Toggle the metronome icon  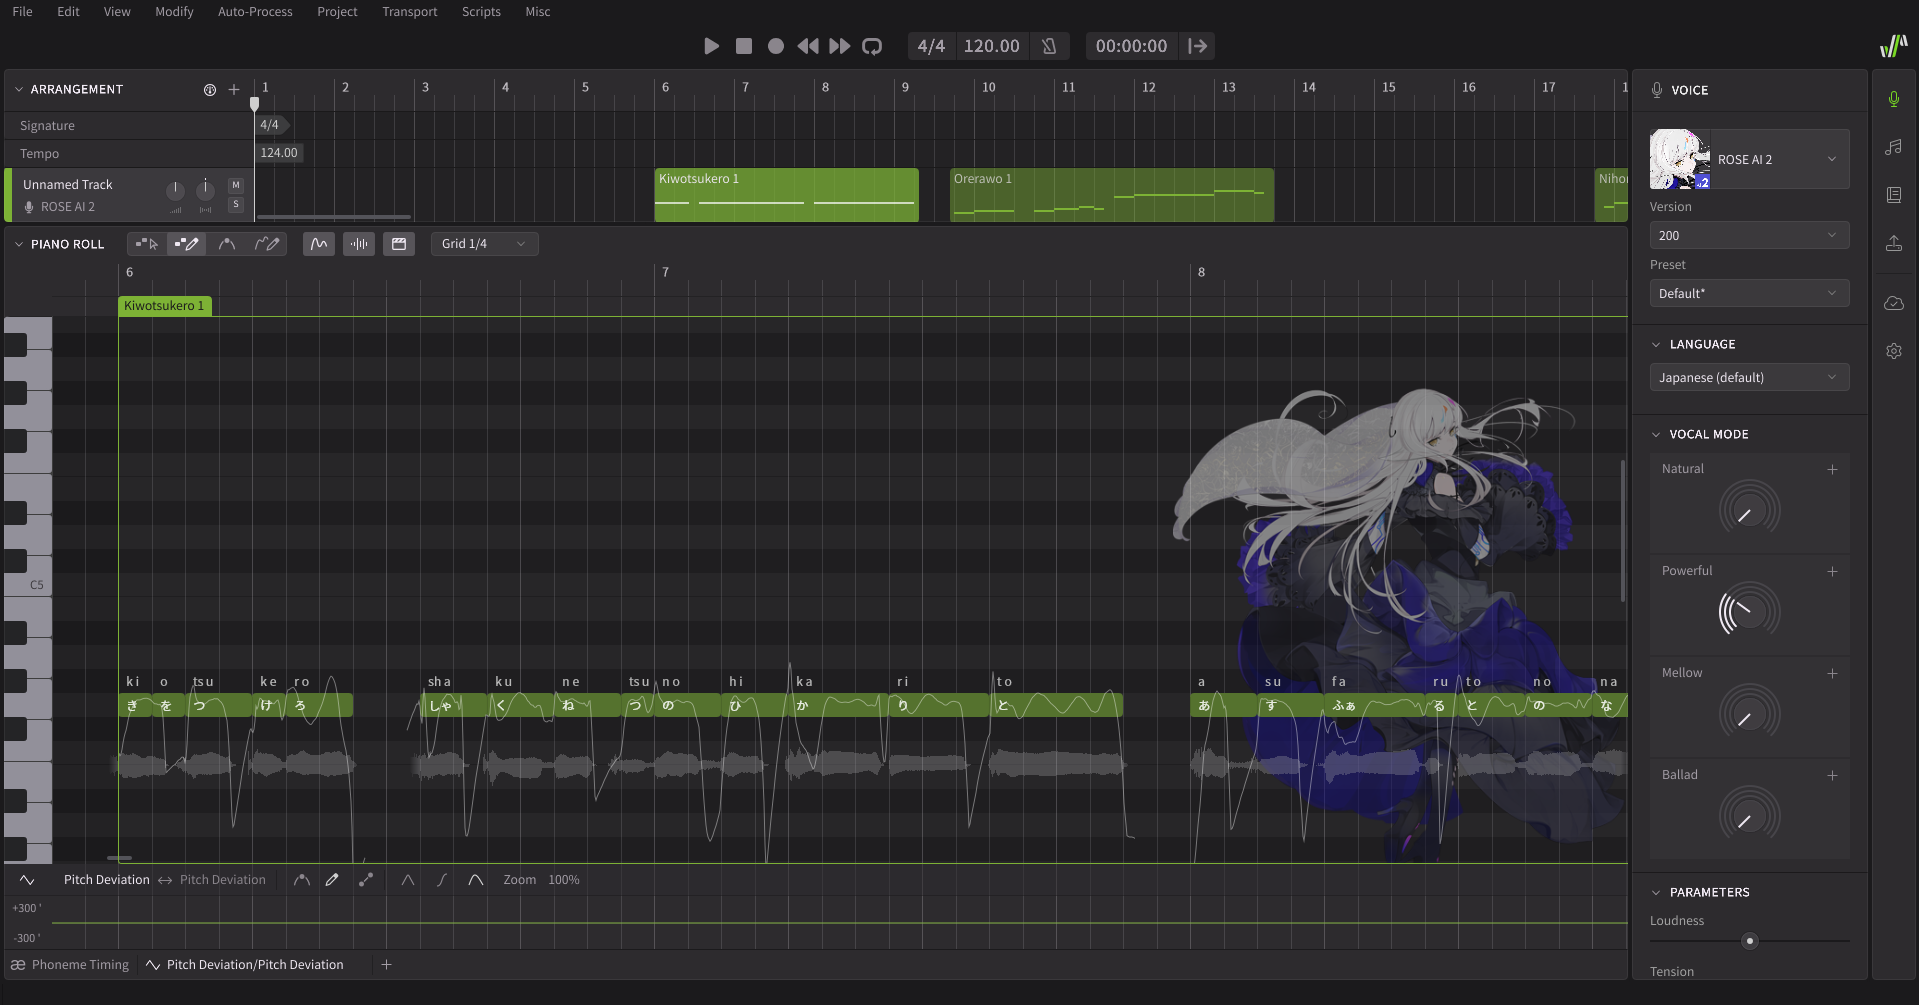pyautogui.click(x=1049, y=46)
